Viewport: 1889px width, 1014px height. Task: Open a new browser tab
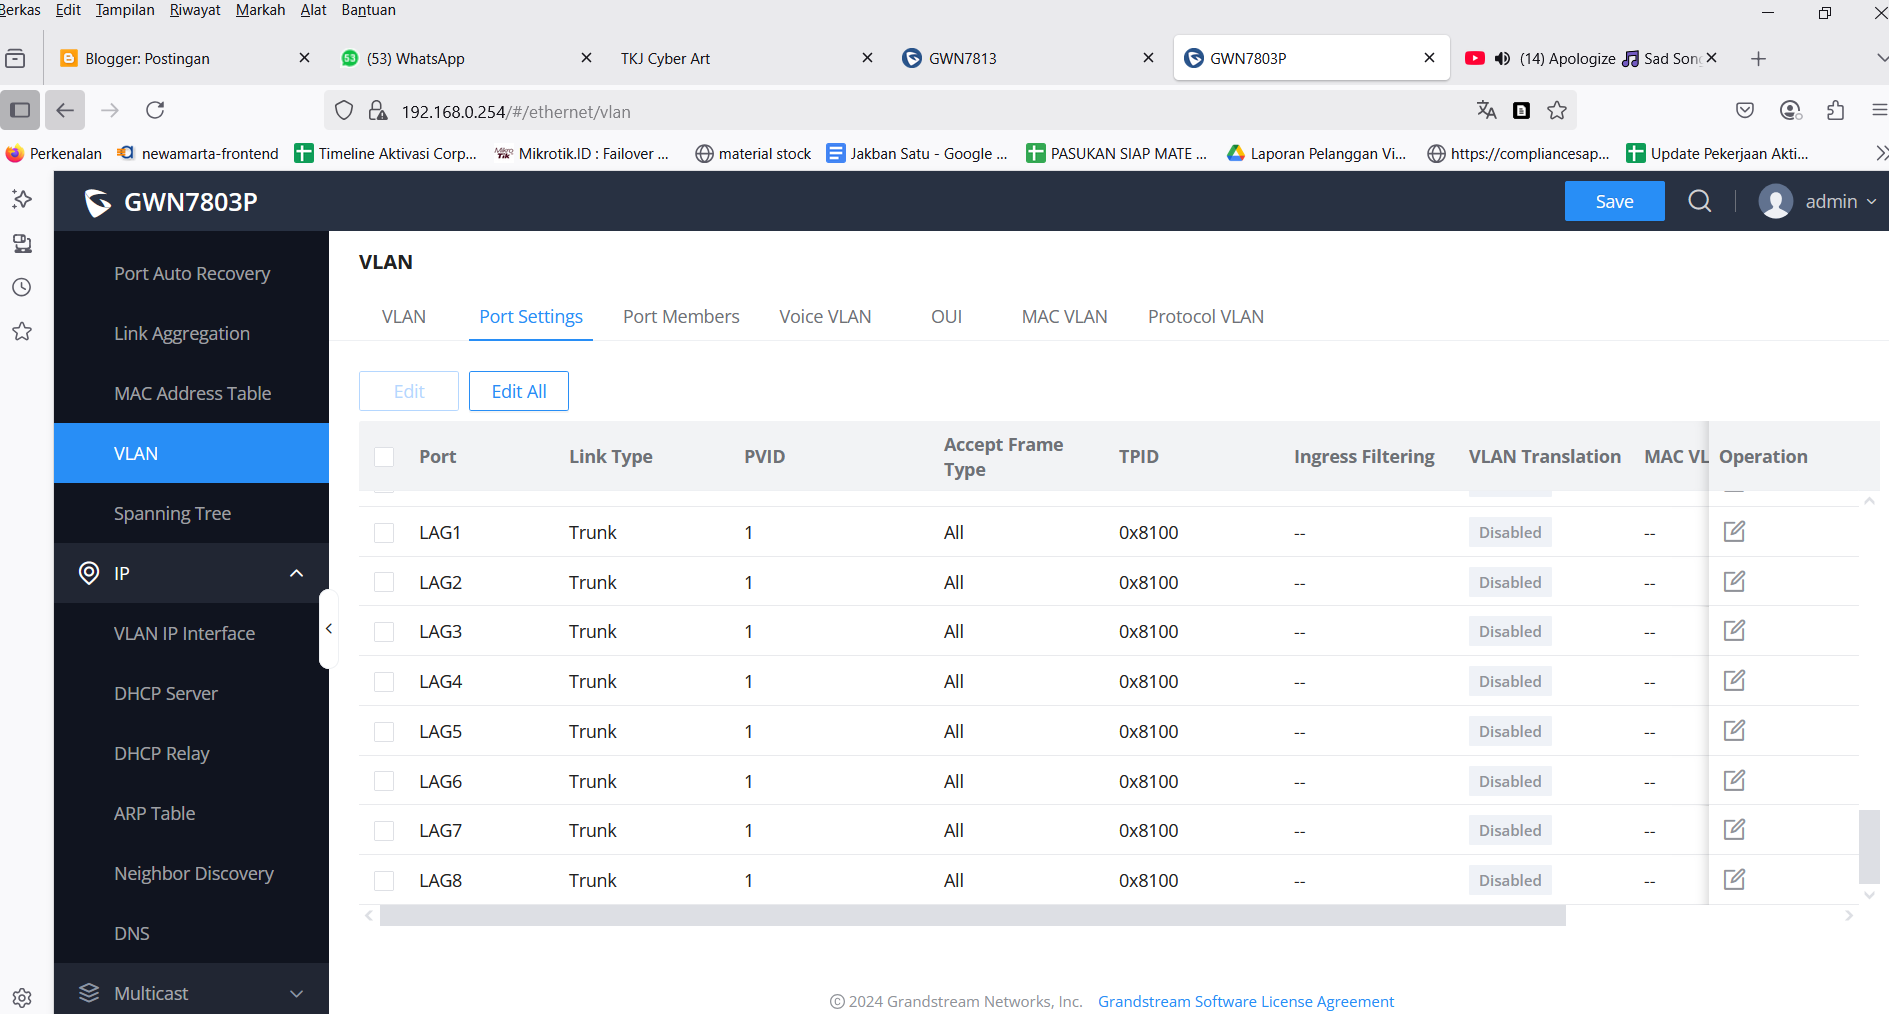coord(1758,58)
